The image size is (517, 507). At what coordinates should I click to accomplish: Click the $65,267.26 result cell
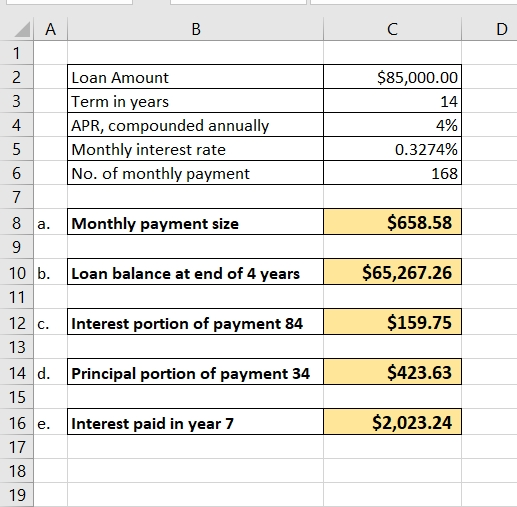392,272
